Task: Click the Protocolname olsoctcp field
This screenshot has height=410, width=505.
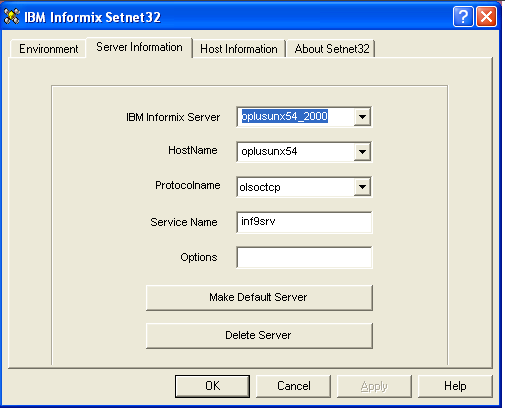Action: click(x=296, y=187)
